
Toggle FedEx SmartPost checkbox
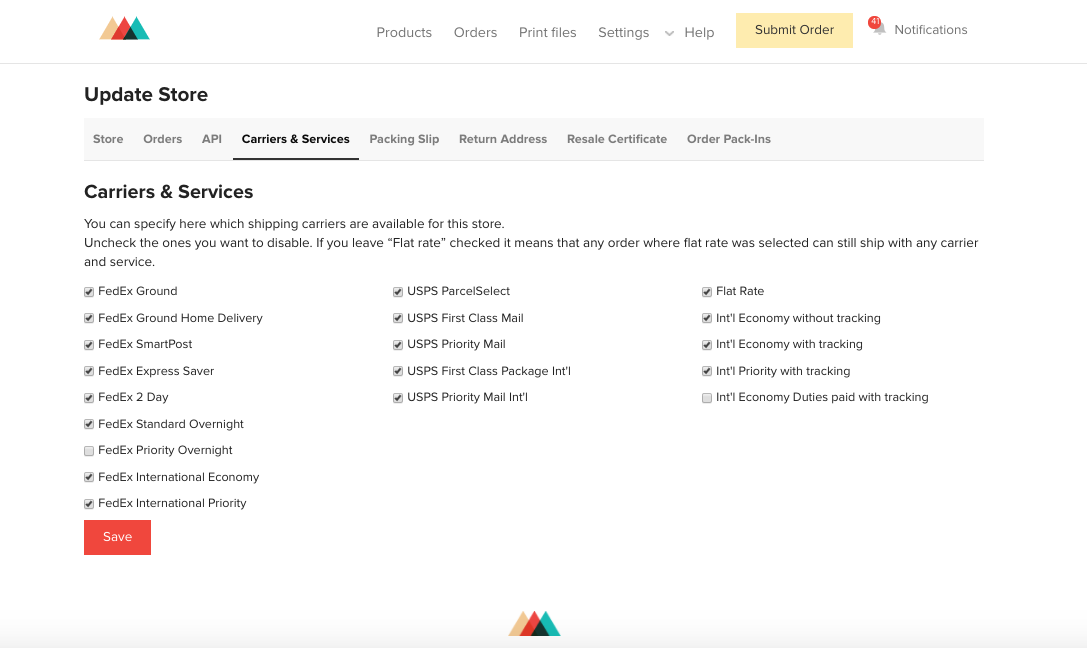(x=89, y=344)
